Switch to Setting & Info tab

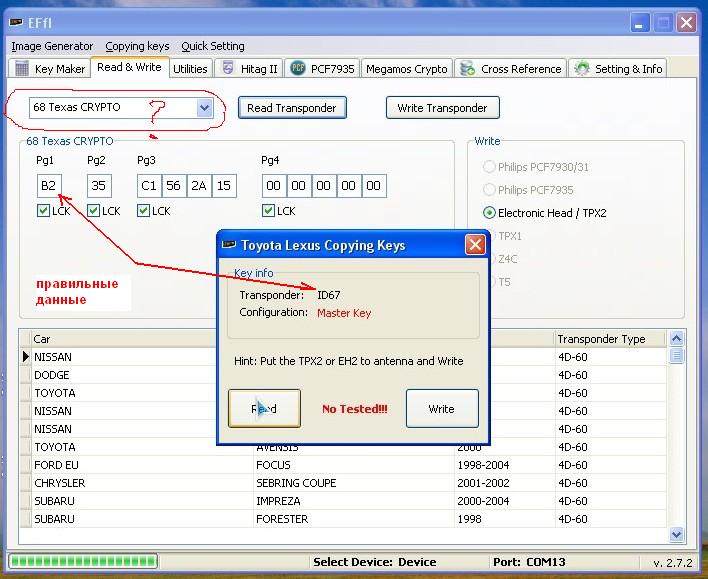[617, 69]
